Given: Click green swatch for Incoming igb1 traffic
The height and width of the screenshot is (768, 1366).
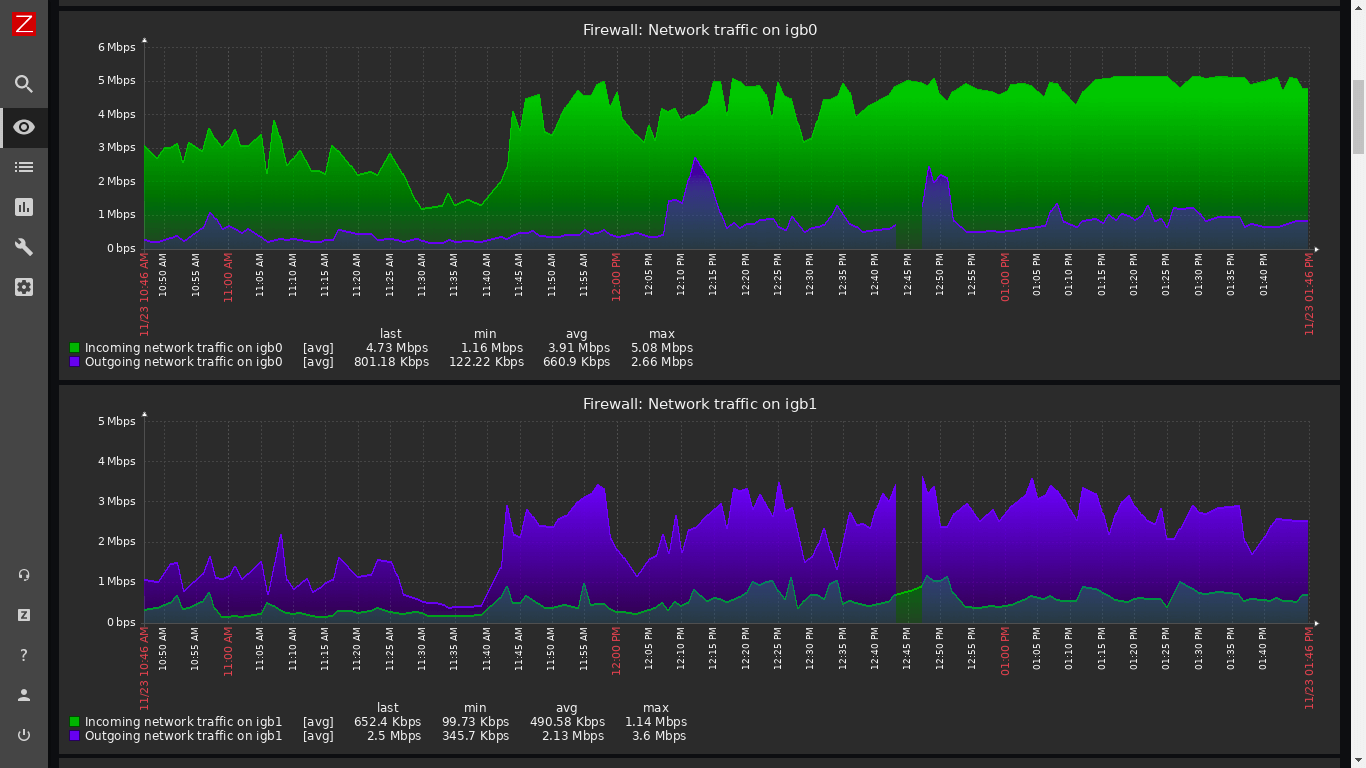Looking at the screenshot, I should (x=74, y=722).
